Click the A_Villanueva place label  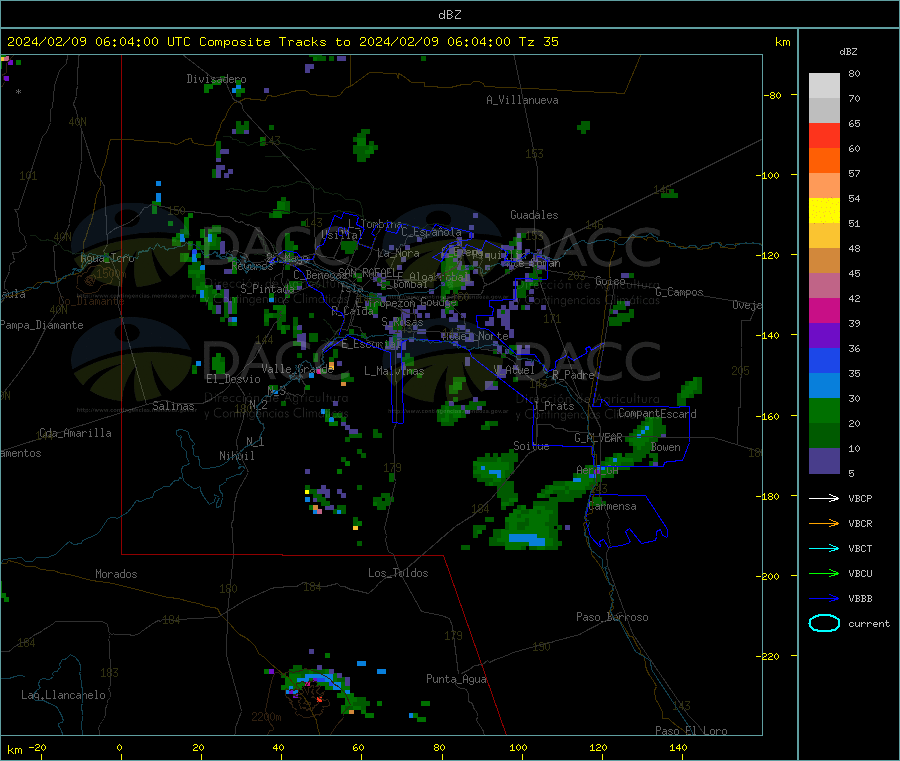pos(522,100)
